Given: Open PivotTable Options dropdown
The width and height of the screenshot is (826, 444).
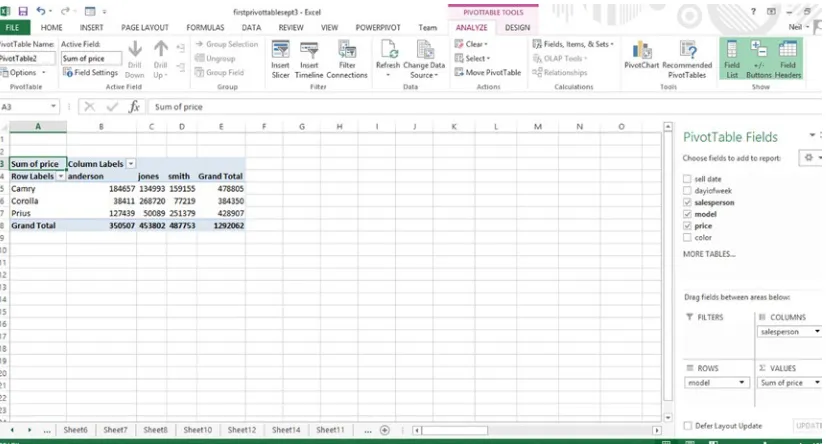Looking at the screenshot, I should tap(24, 72).
